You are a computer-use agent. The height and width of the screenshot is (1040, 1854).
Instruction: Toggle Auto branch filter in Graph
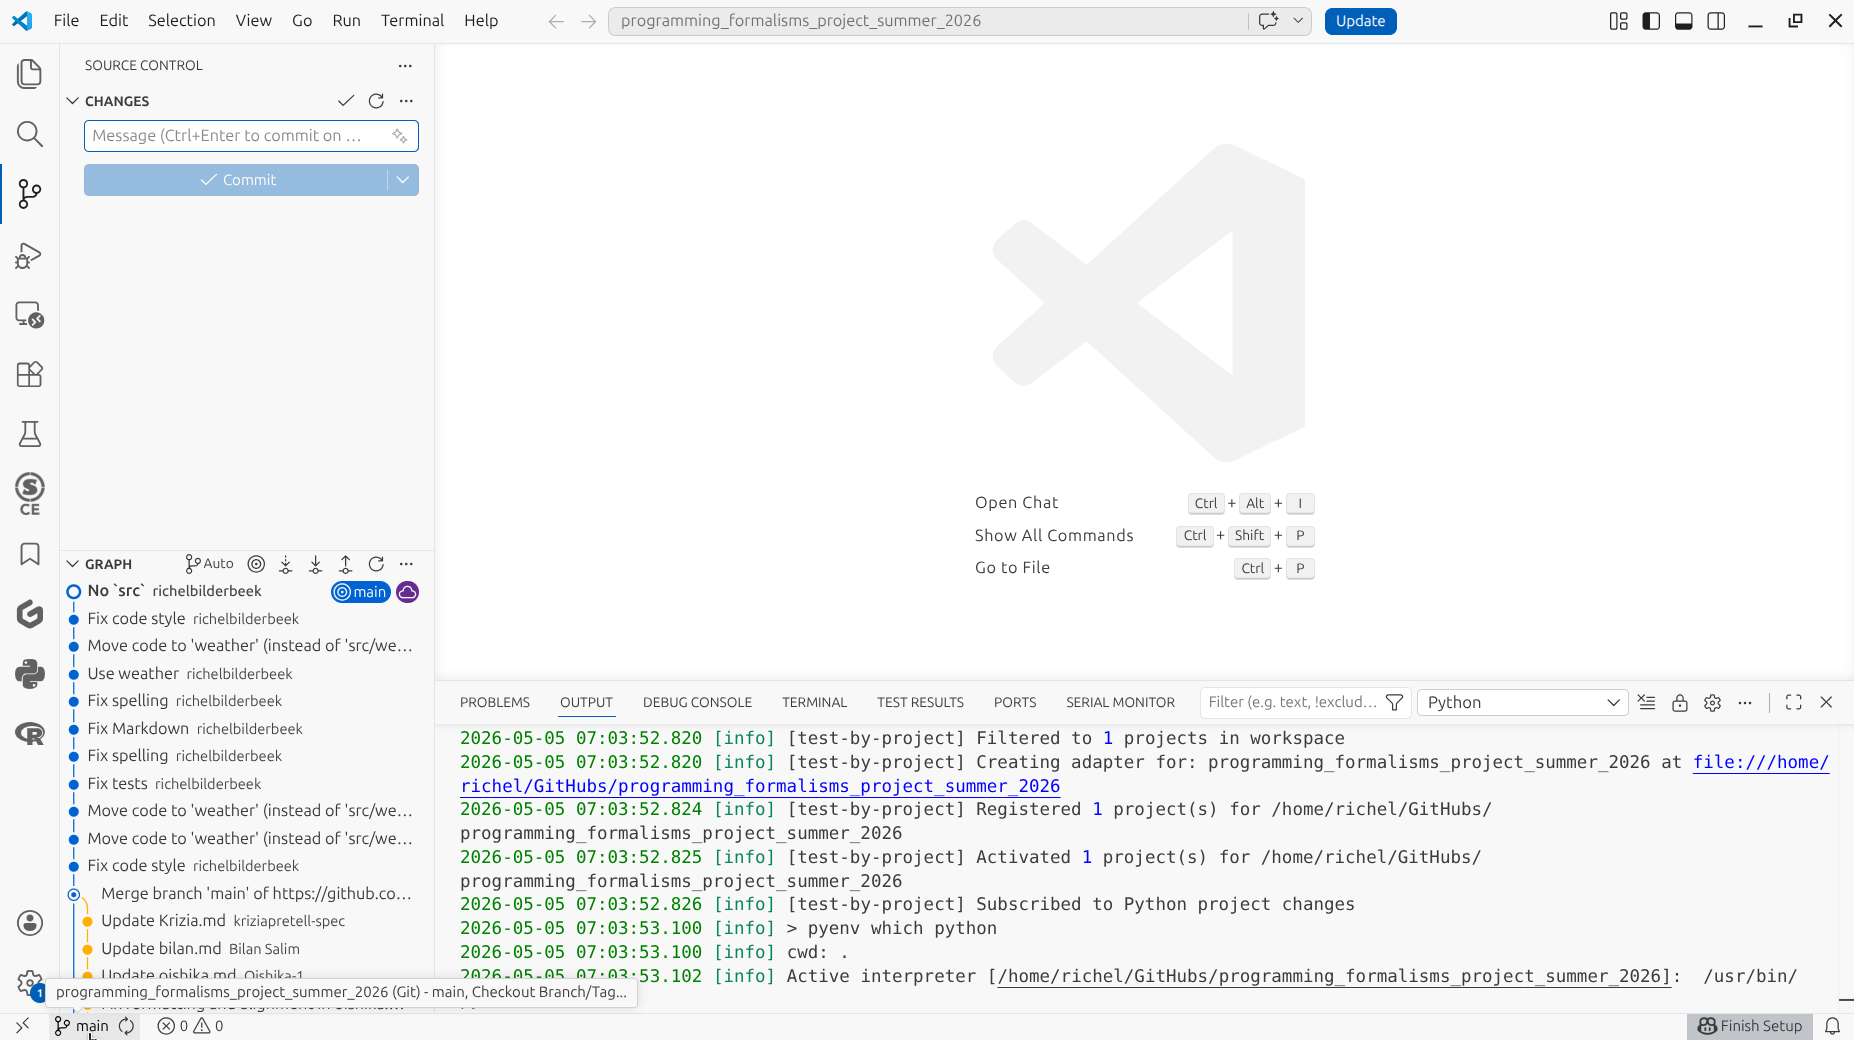210,564
